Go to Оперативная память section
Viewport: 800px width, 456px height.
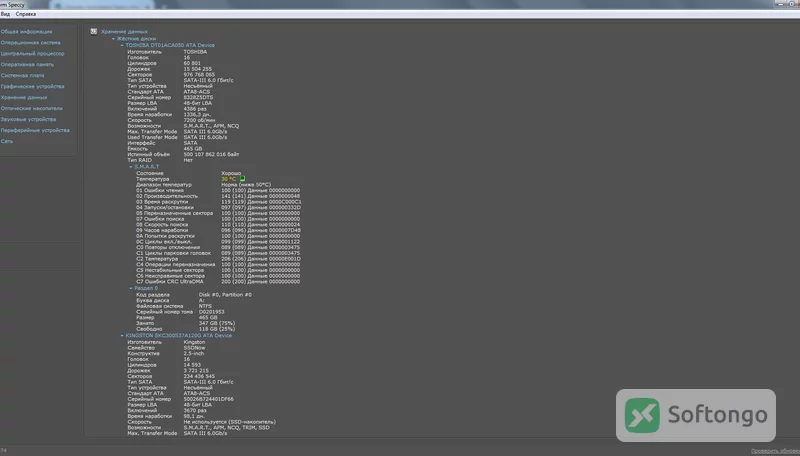coord(27,65)
